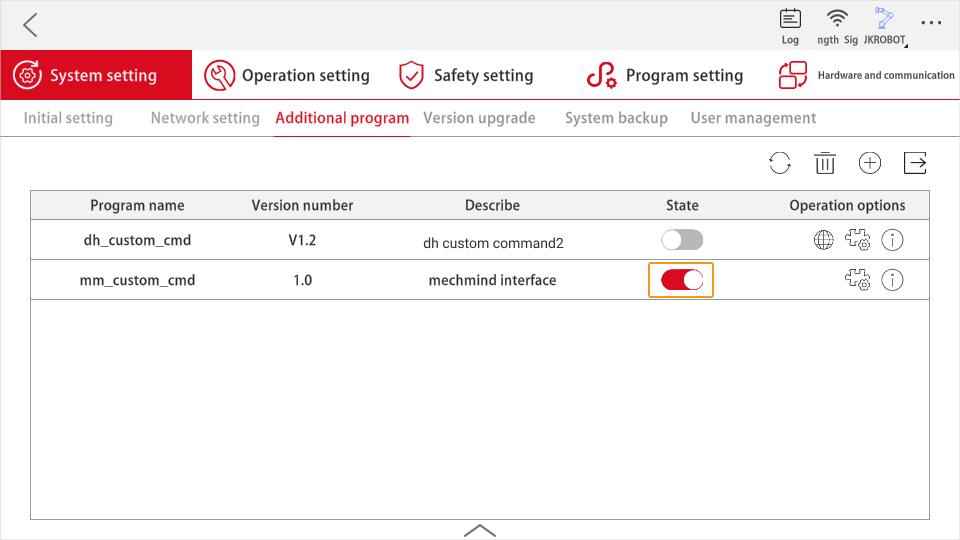Open the System backup sub-tab
Image resolution: width=960 pixels, height=540 pixels.
tap(616, 118)
